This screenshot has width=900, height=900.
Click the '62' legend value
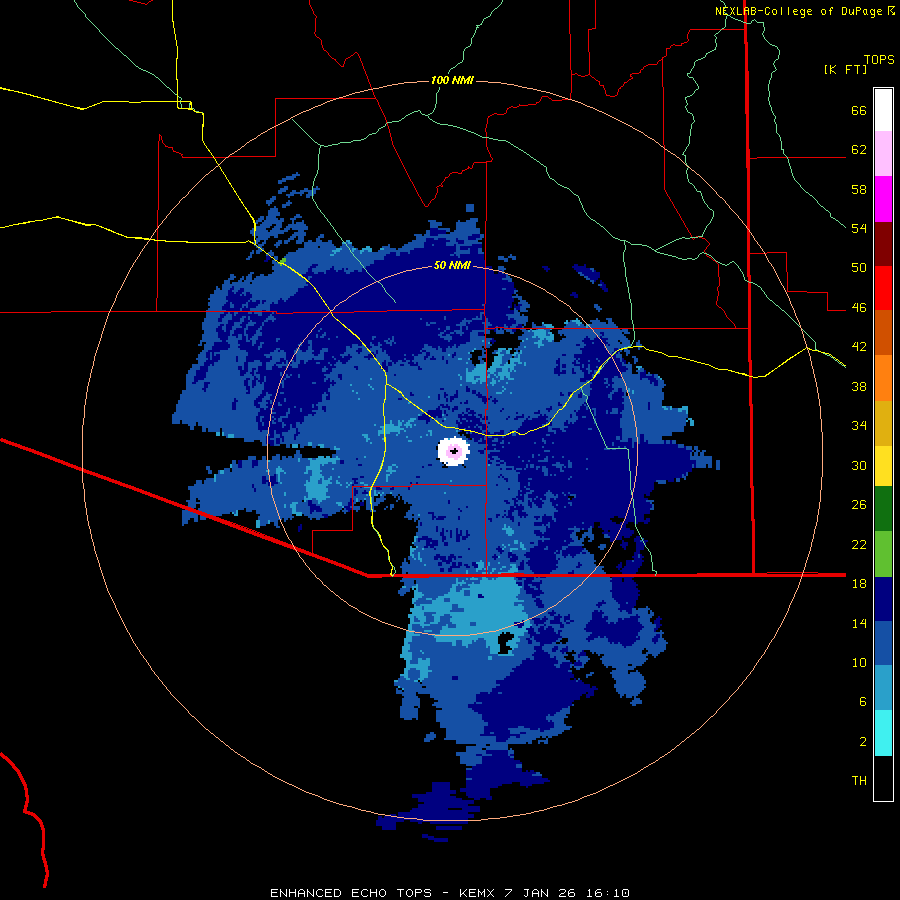coord(859,150)
